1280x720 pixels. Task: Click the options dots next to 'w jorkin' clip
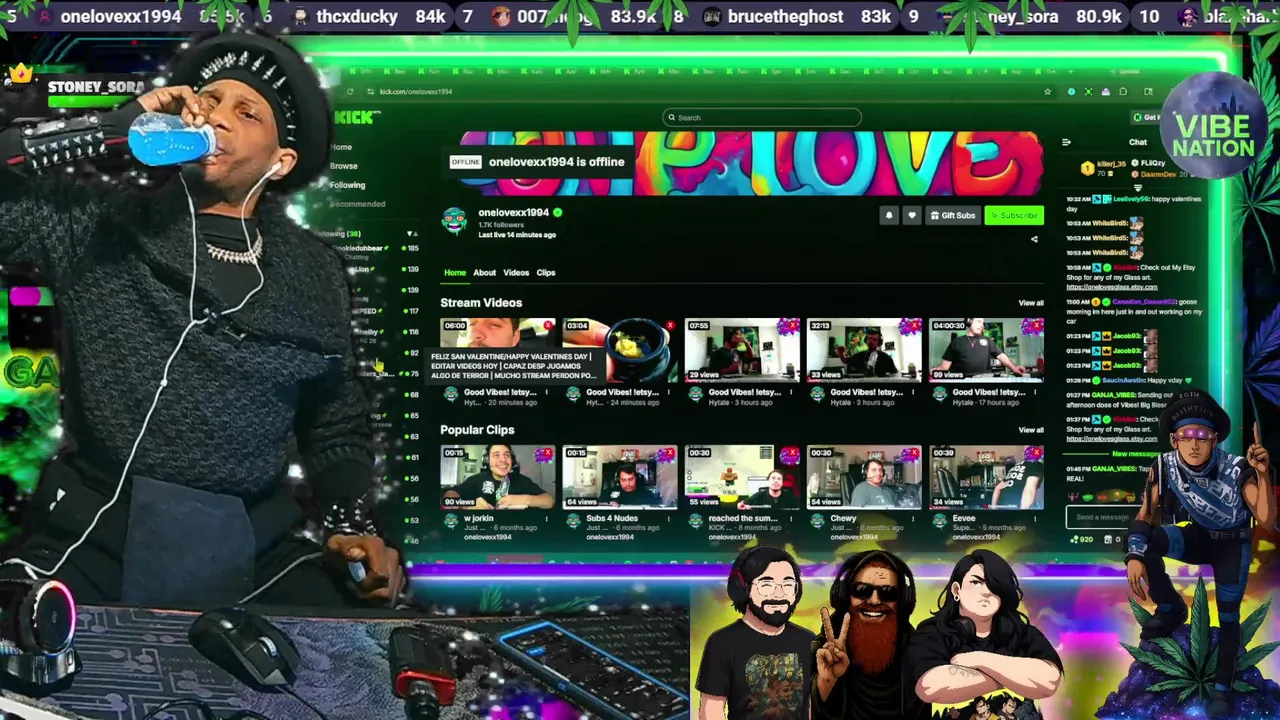coord(547,519)
